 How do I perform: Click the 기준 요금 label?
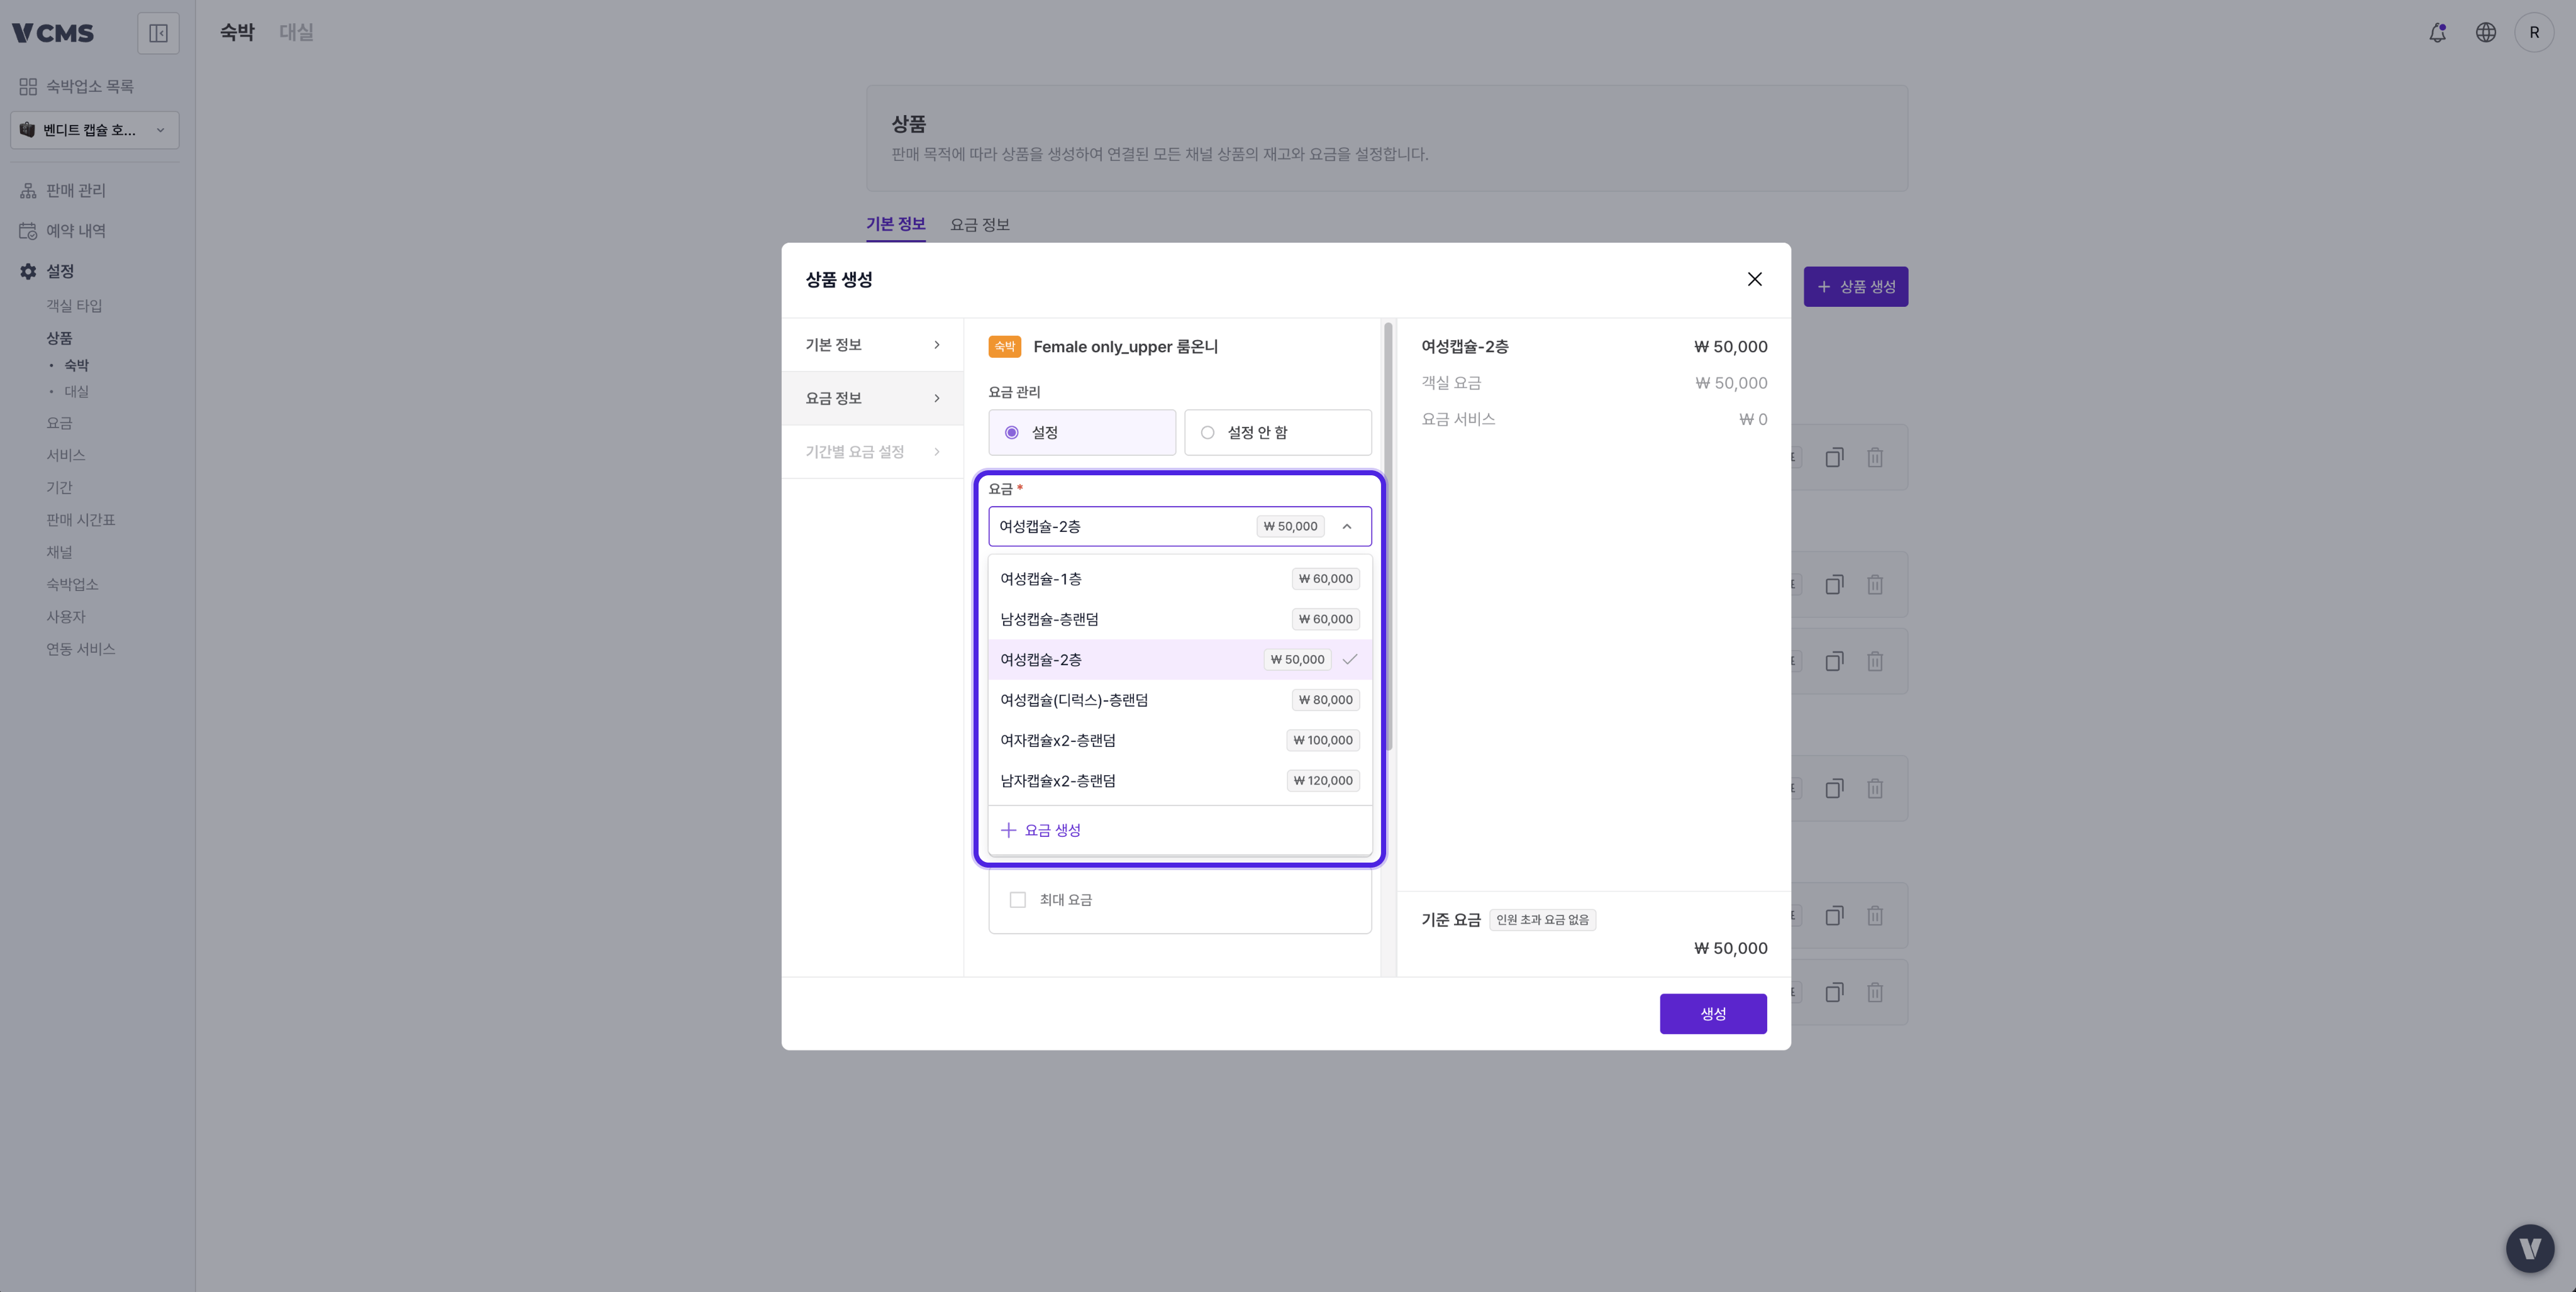pos(1450,920)
